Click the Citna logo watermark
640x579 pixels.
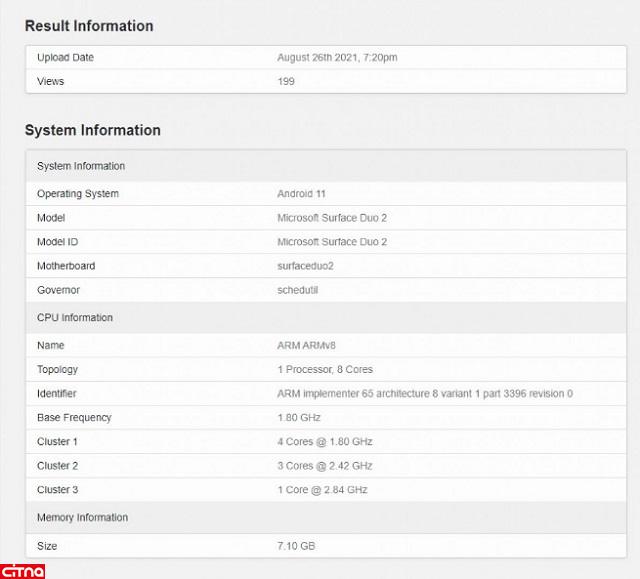[x=23, y=570]
